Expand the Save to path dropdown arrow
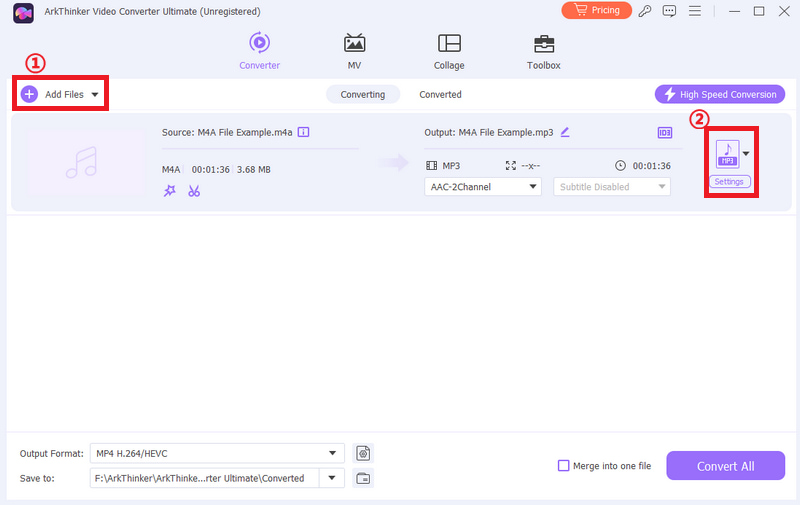This screenshot has width=800, height=505. tap(332, 478)
